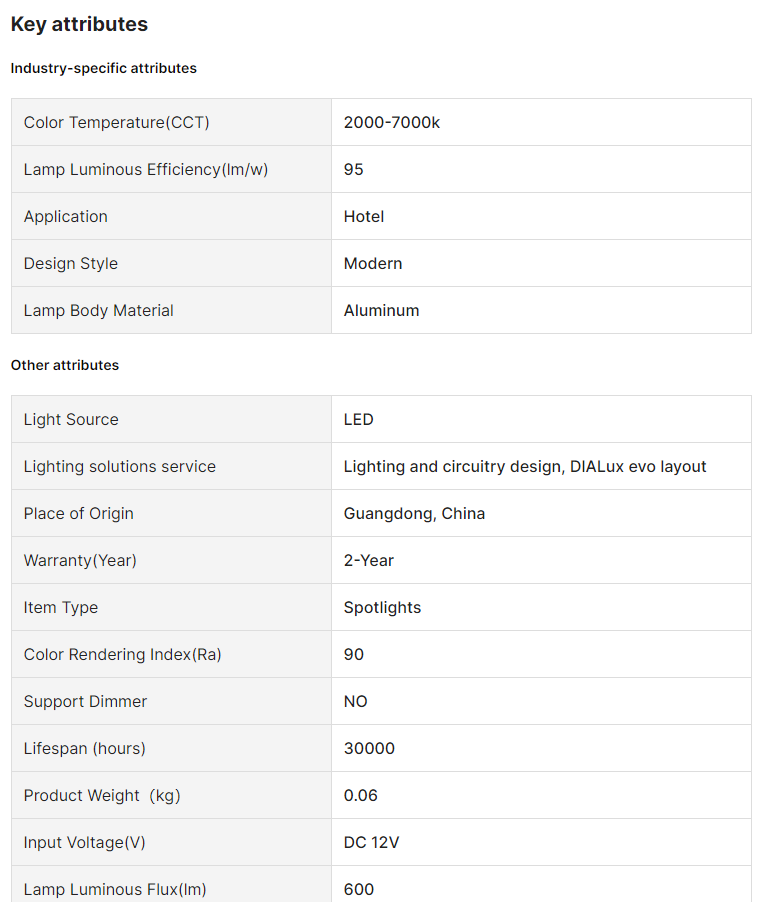Select the Design Style label
The height and width of the screenshot is (902, 766).
tap(71, 263)
